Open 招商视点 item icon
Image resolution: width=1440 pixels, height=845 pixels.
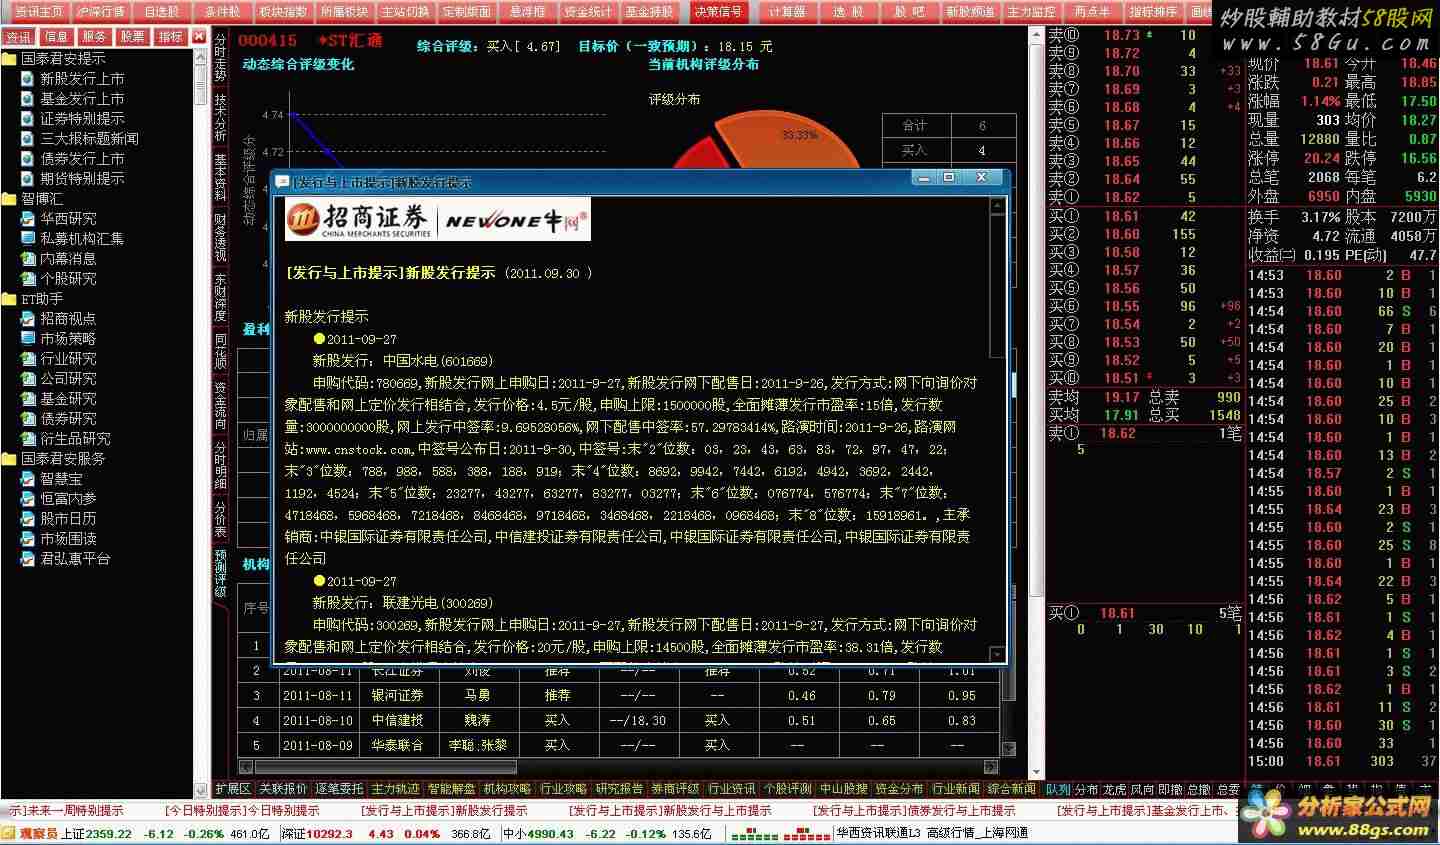(x=28, y=319)
